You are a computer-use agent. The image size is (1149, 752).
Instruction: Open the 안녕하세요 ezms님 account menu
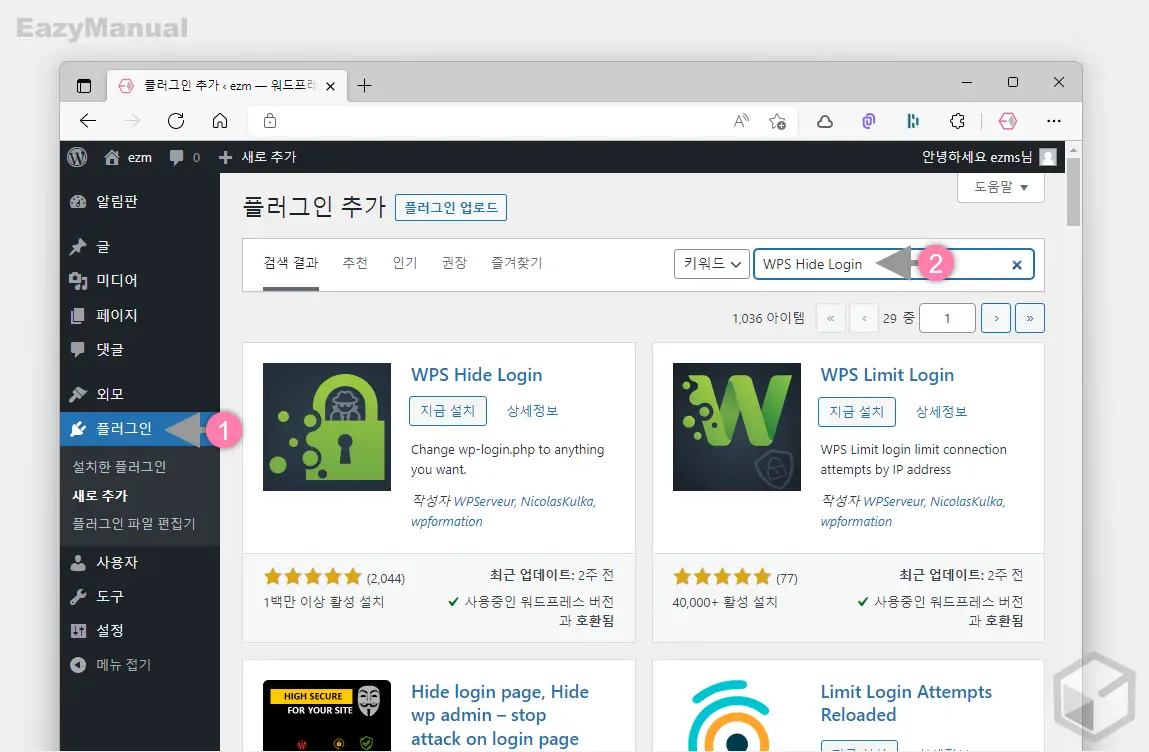pyautogui.click(x=989, y=157)
